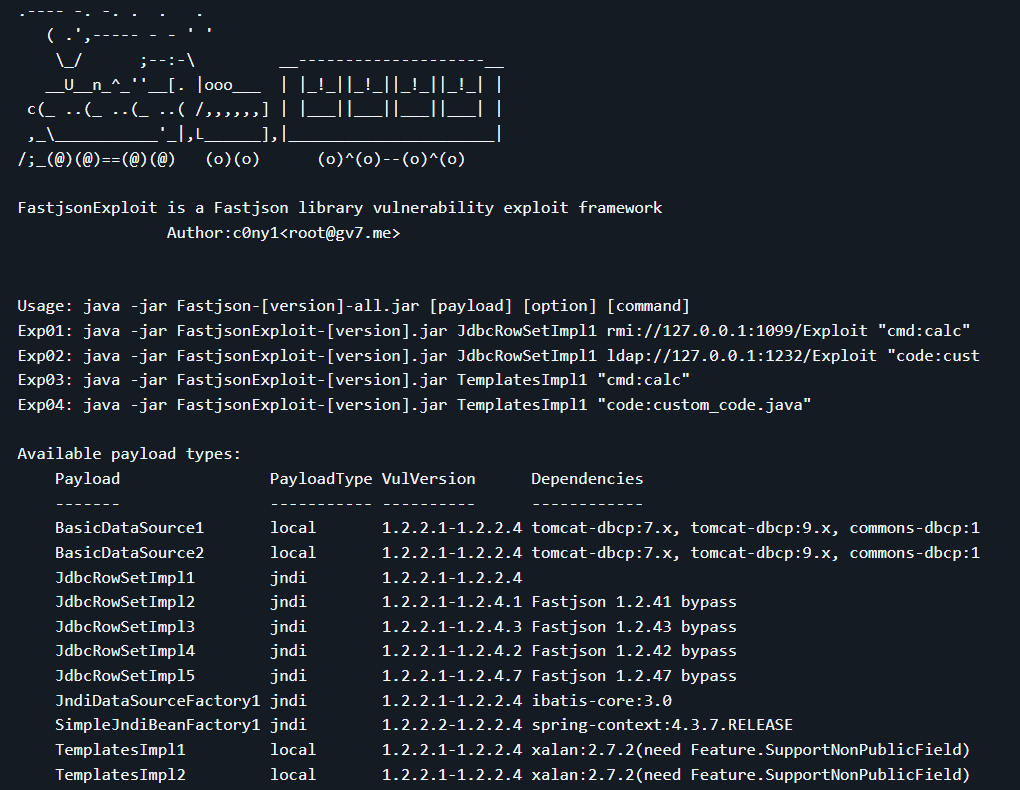Select payload name 'JdbcRowSetImpl5'

point(125,675)
